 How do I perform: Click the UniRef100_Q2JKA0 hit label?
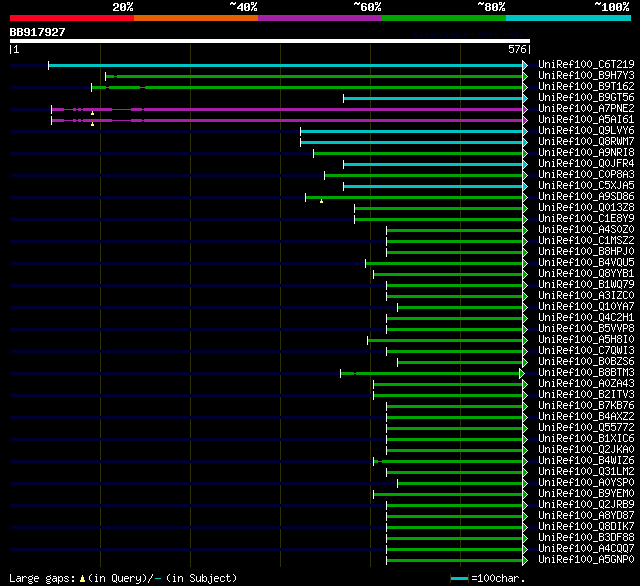(x=586, y=450)
